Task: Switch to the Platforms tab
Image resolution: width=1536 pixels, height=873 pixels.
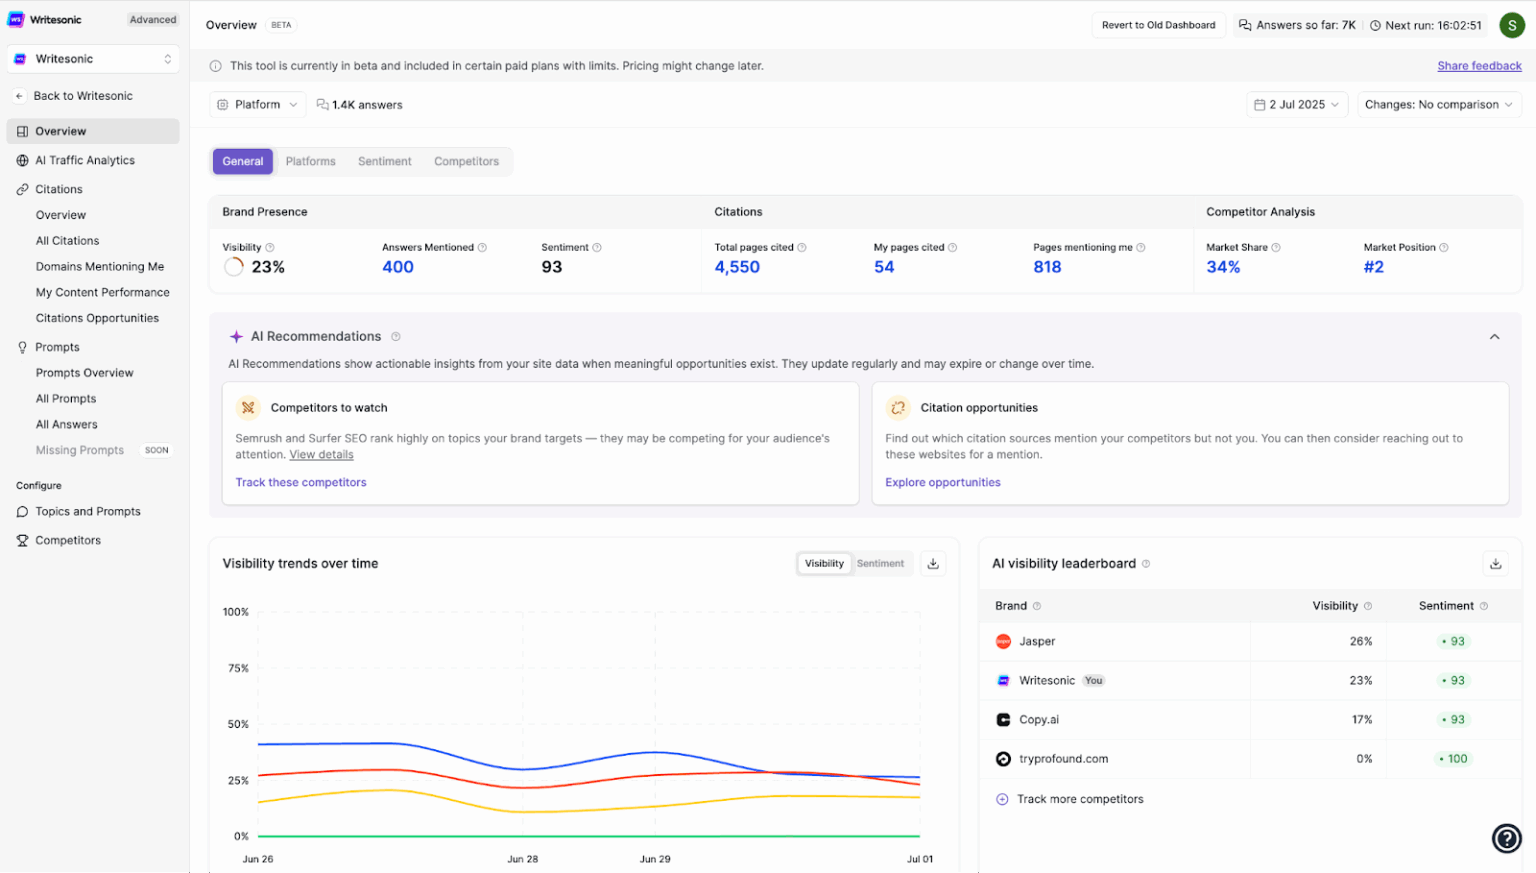Action: [x=310, y=161]
